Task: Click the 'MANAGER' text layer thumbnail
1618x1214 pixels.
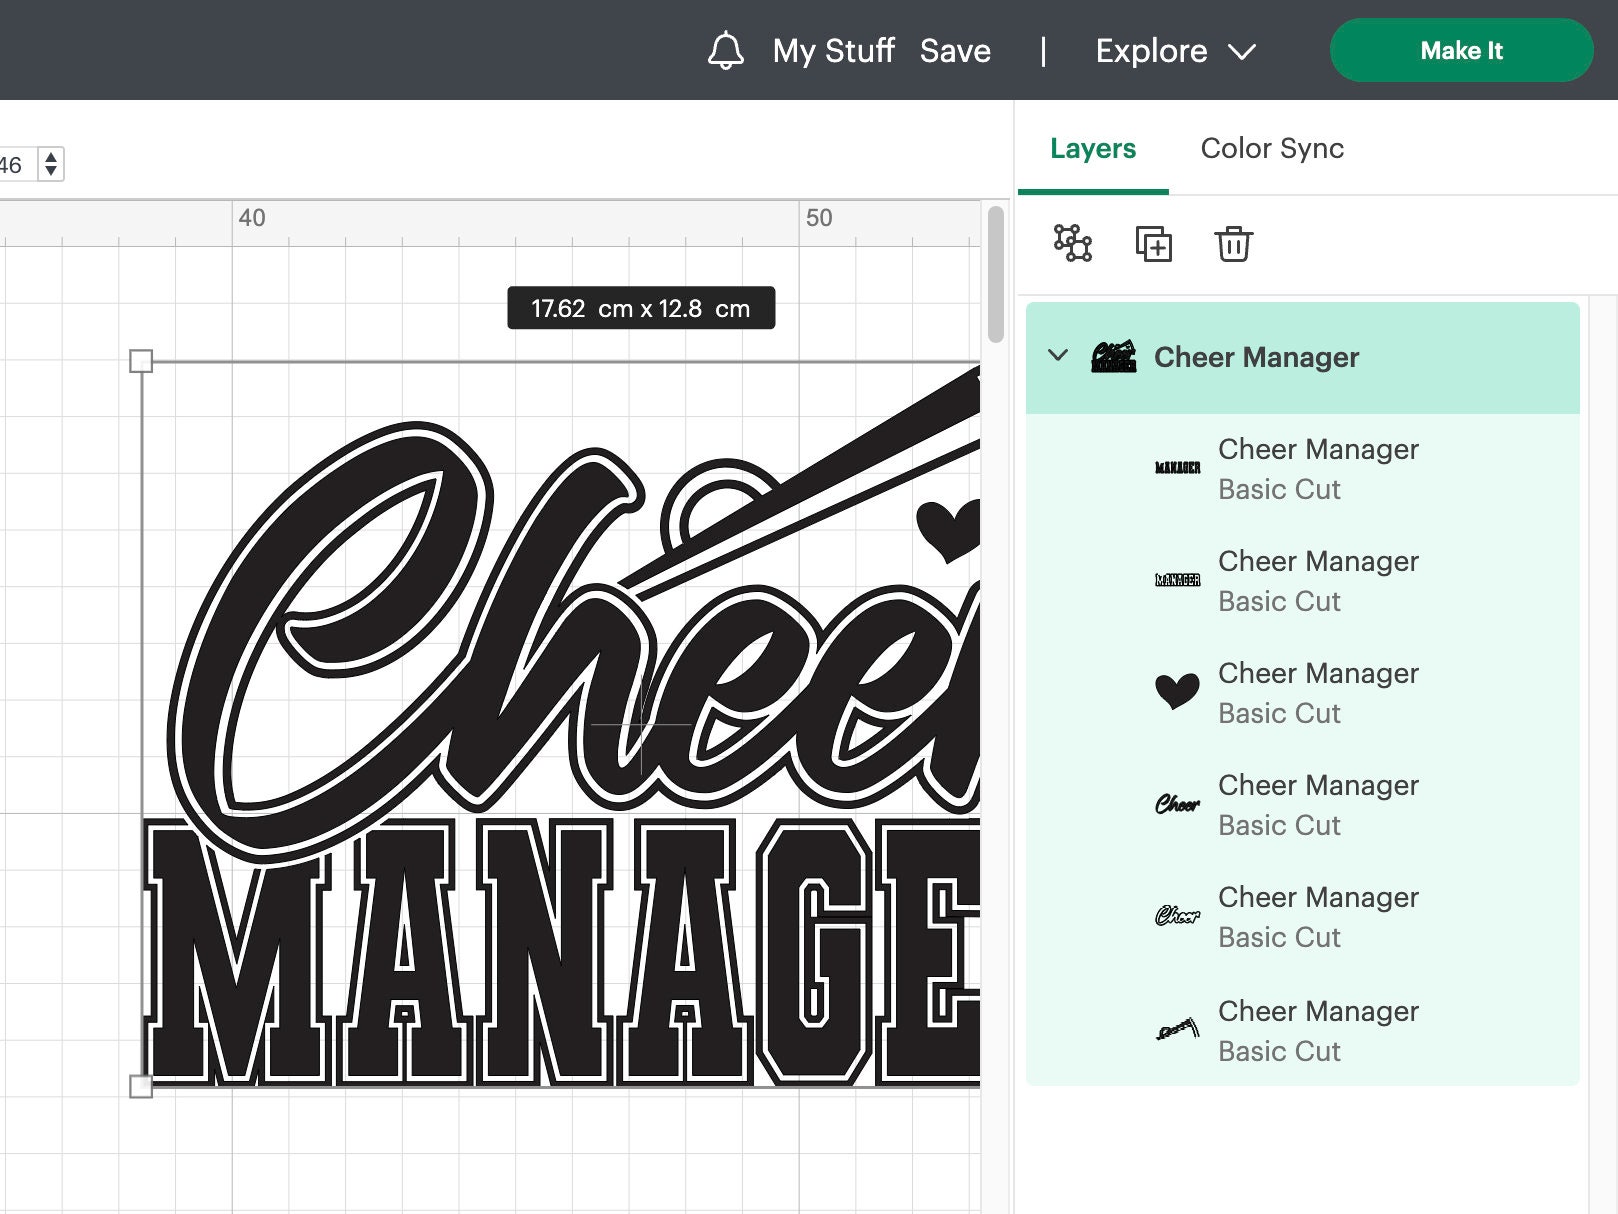Action: pos(1178,464)
